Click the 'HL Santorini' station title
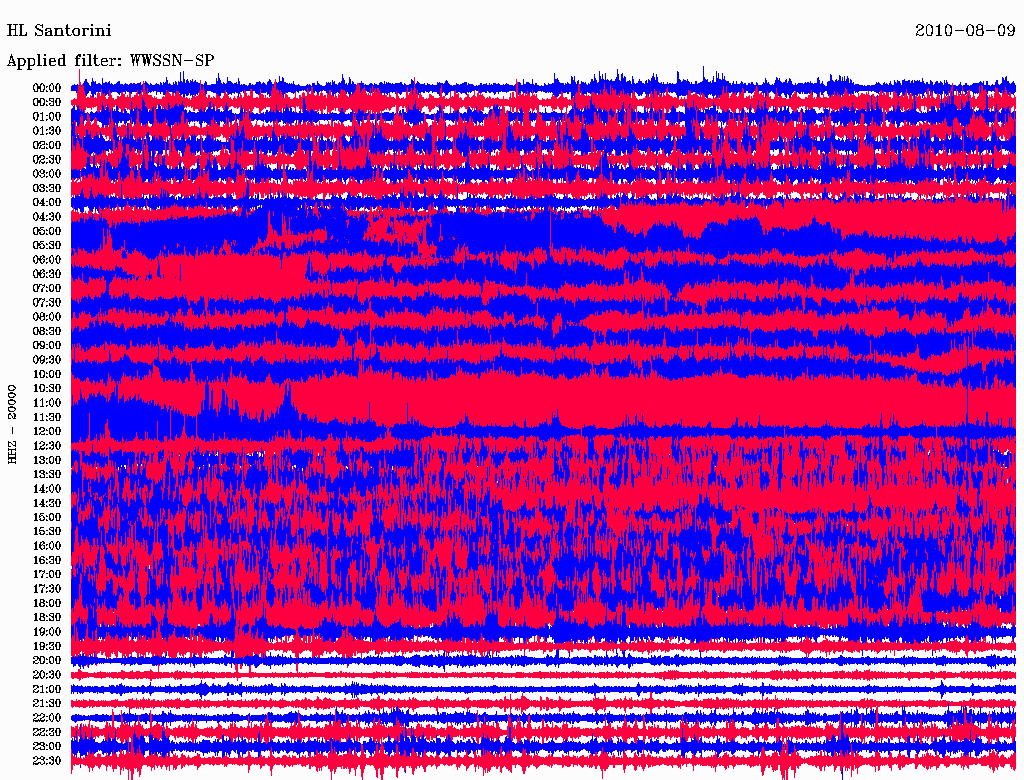This screenshot has width=1024, height=780. point(59,31)
